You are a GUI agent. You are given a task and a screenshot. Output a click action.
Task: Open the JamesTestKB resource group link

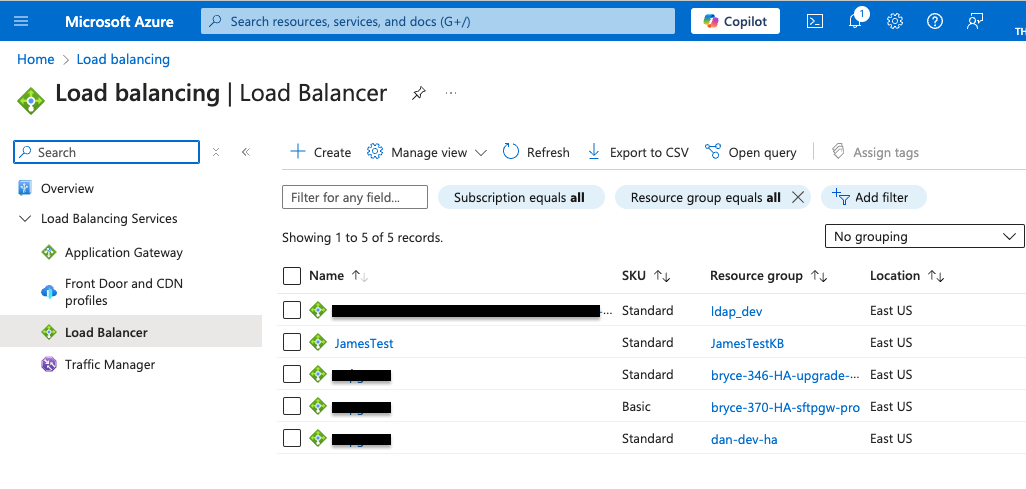747,344
